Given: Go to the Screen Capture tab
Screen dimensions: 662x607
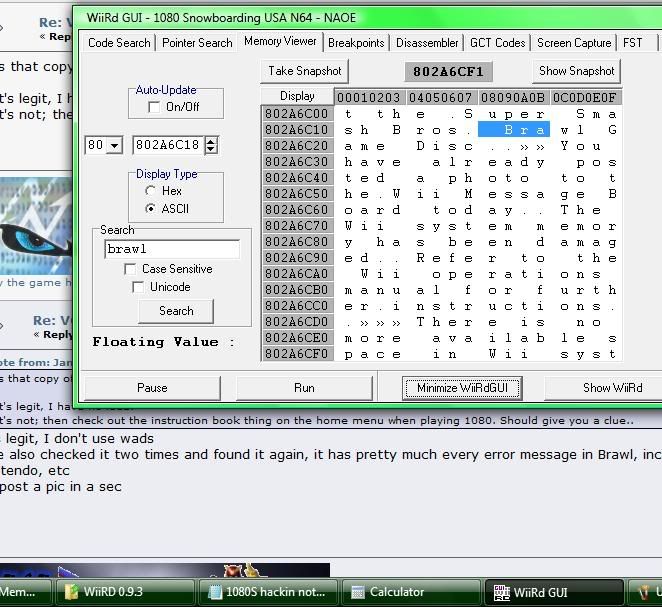Looking at the screenshot, I should pos(574,43).
